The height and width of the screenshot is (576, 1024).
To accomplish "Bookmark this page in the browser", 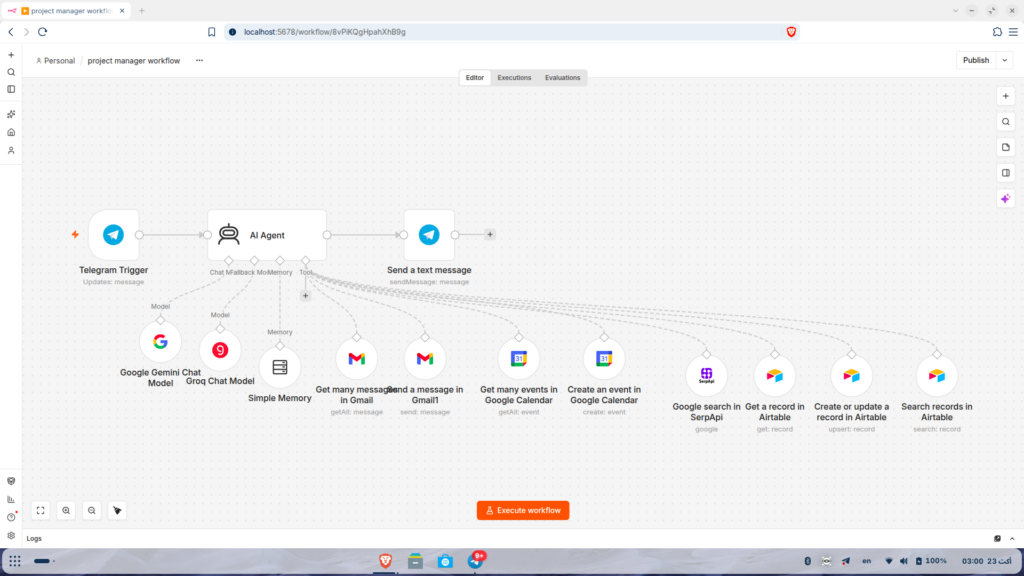I will point(212,32).
